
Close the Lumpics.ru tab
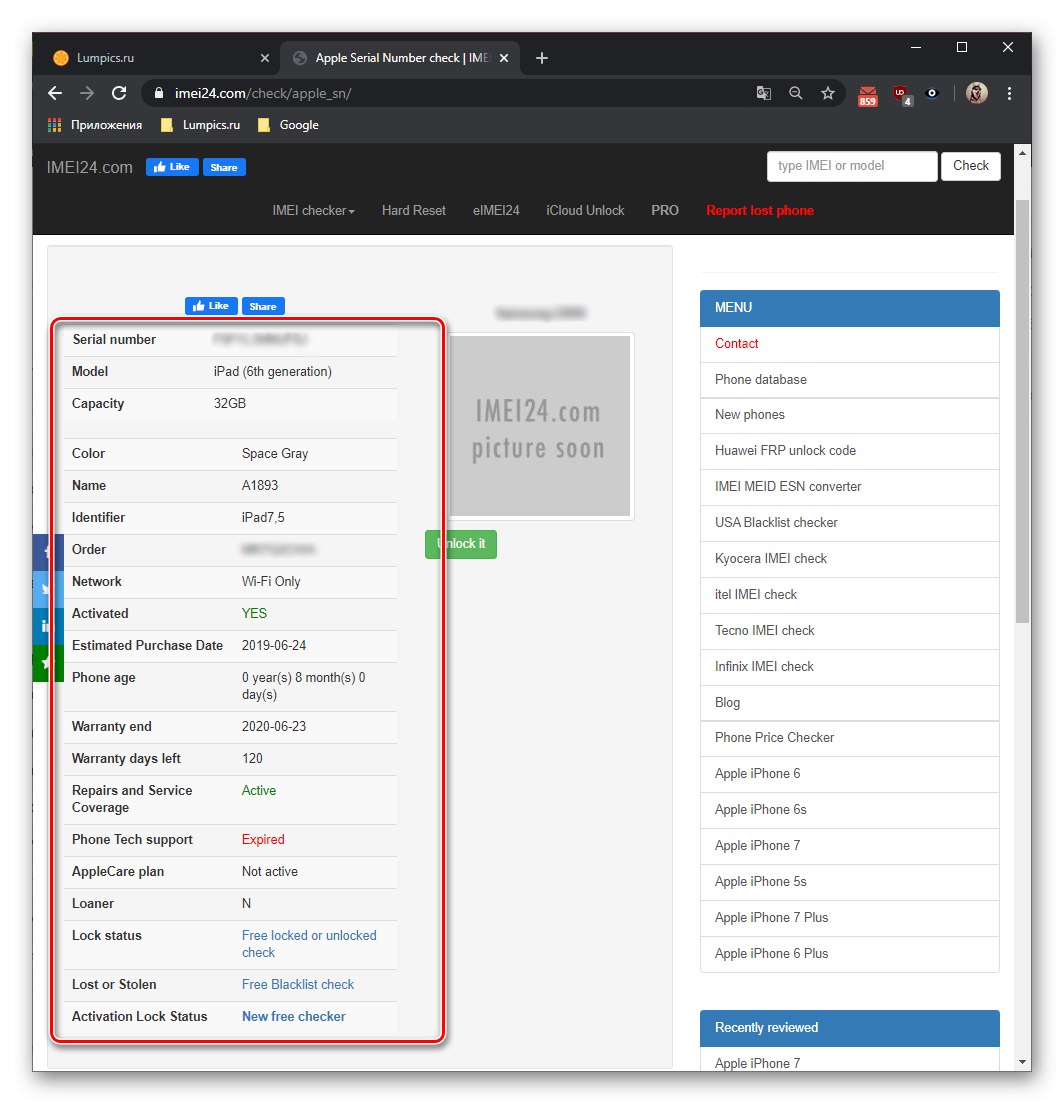265,58
